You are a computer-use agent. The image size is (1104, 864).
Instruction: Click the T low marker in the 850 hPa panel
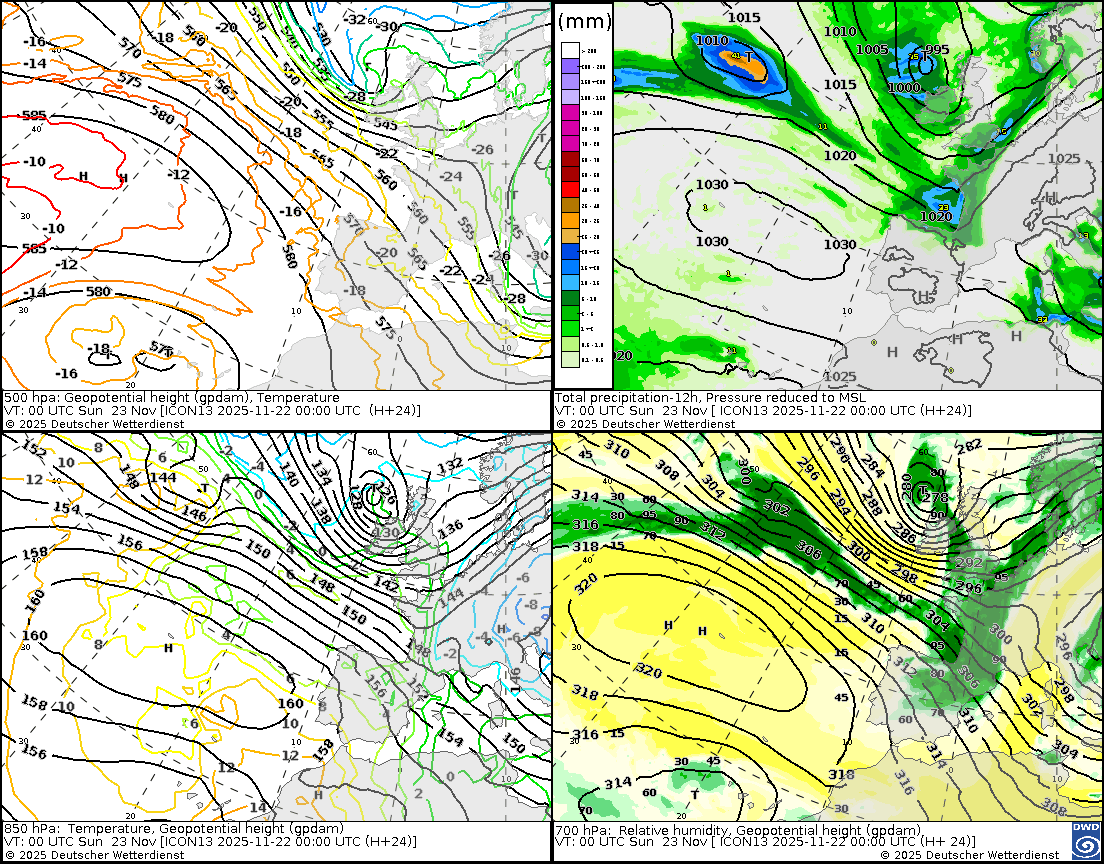(x=204, y=488)
